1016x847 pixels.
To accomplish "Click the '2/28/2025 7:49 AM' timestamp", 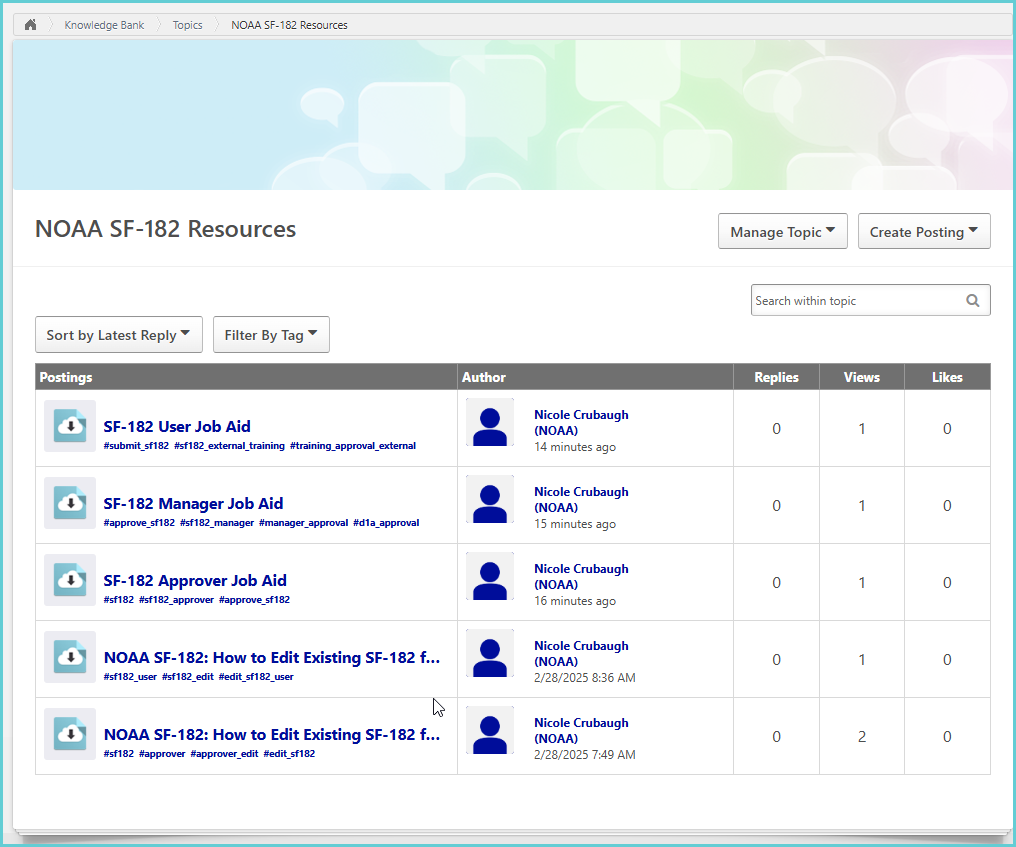I will pos(584,755).
